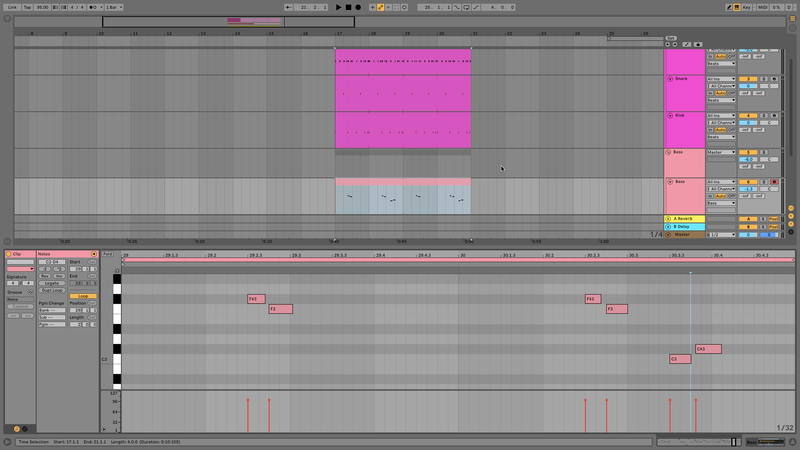Open Master track 1/2 output dropdown
The width and height of the screenshot is (800, 450).
(x=721, y=235)
